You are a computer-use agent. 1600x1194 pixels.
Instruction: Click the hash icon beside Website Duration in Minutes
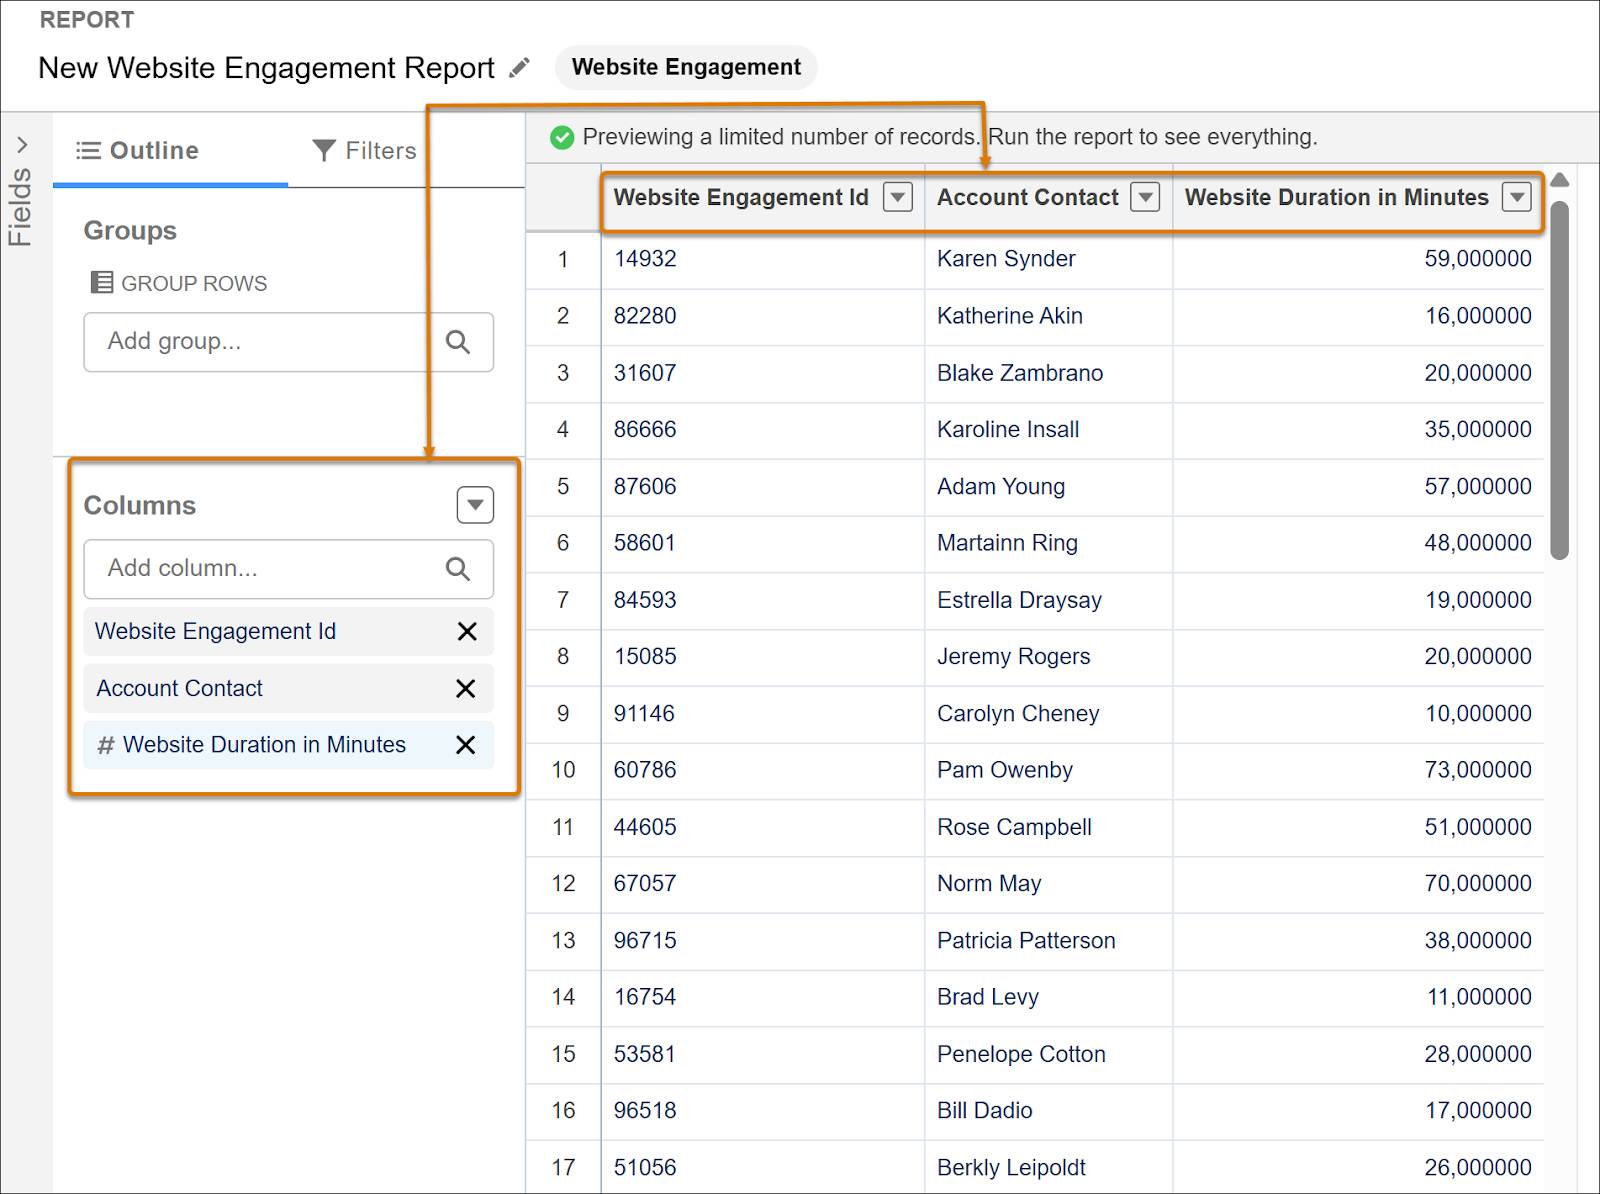point(105,745)
